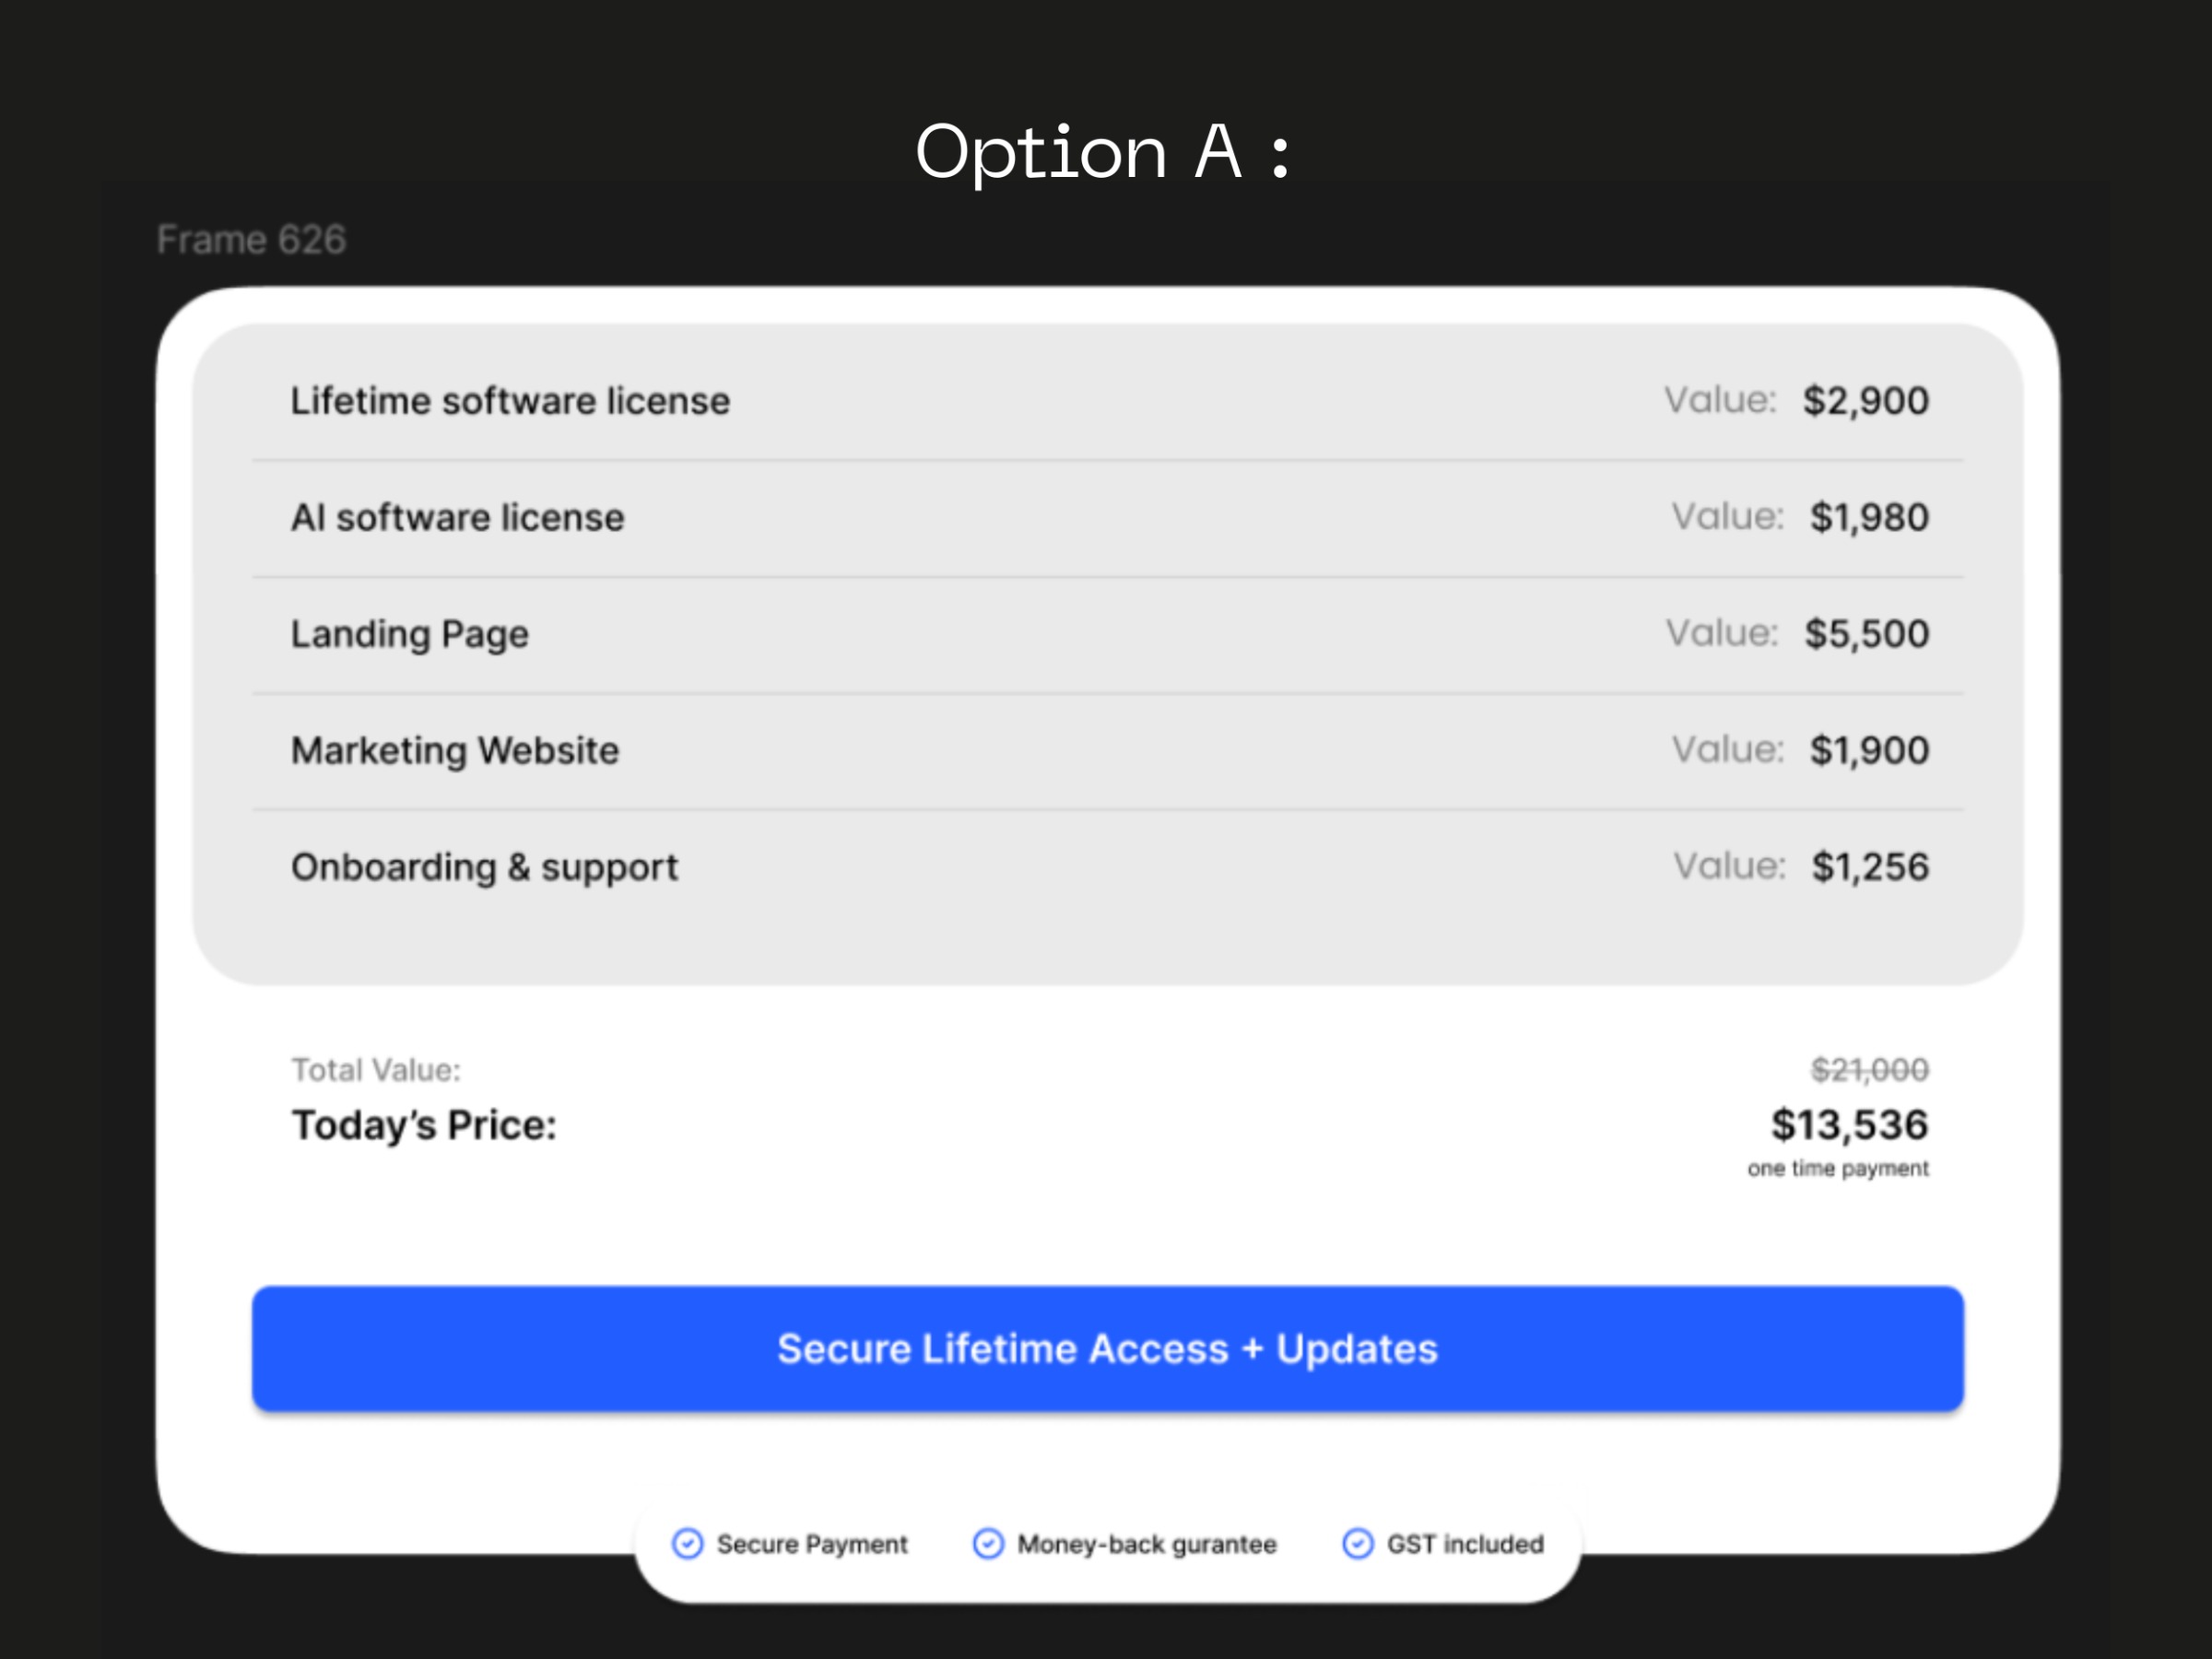Viewport: 2212px width, 1659px height.
Task: Select the Today's Price label
Action: click(x=424, y=1126)
